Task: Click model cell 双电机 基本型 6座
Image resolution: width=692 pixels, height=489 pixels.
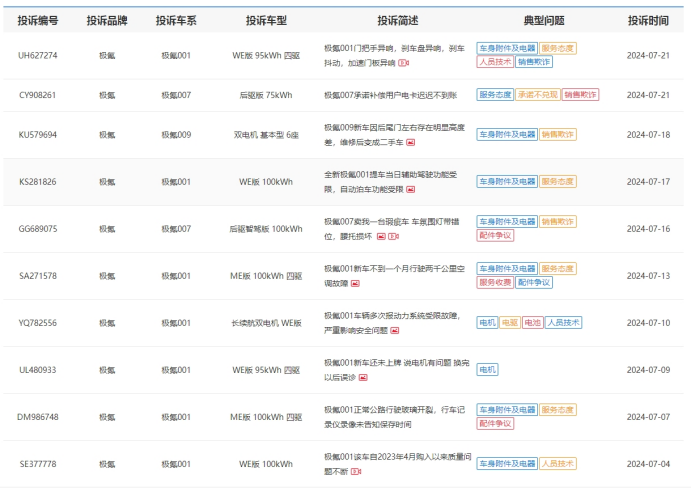Action: pos(266,135)
